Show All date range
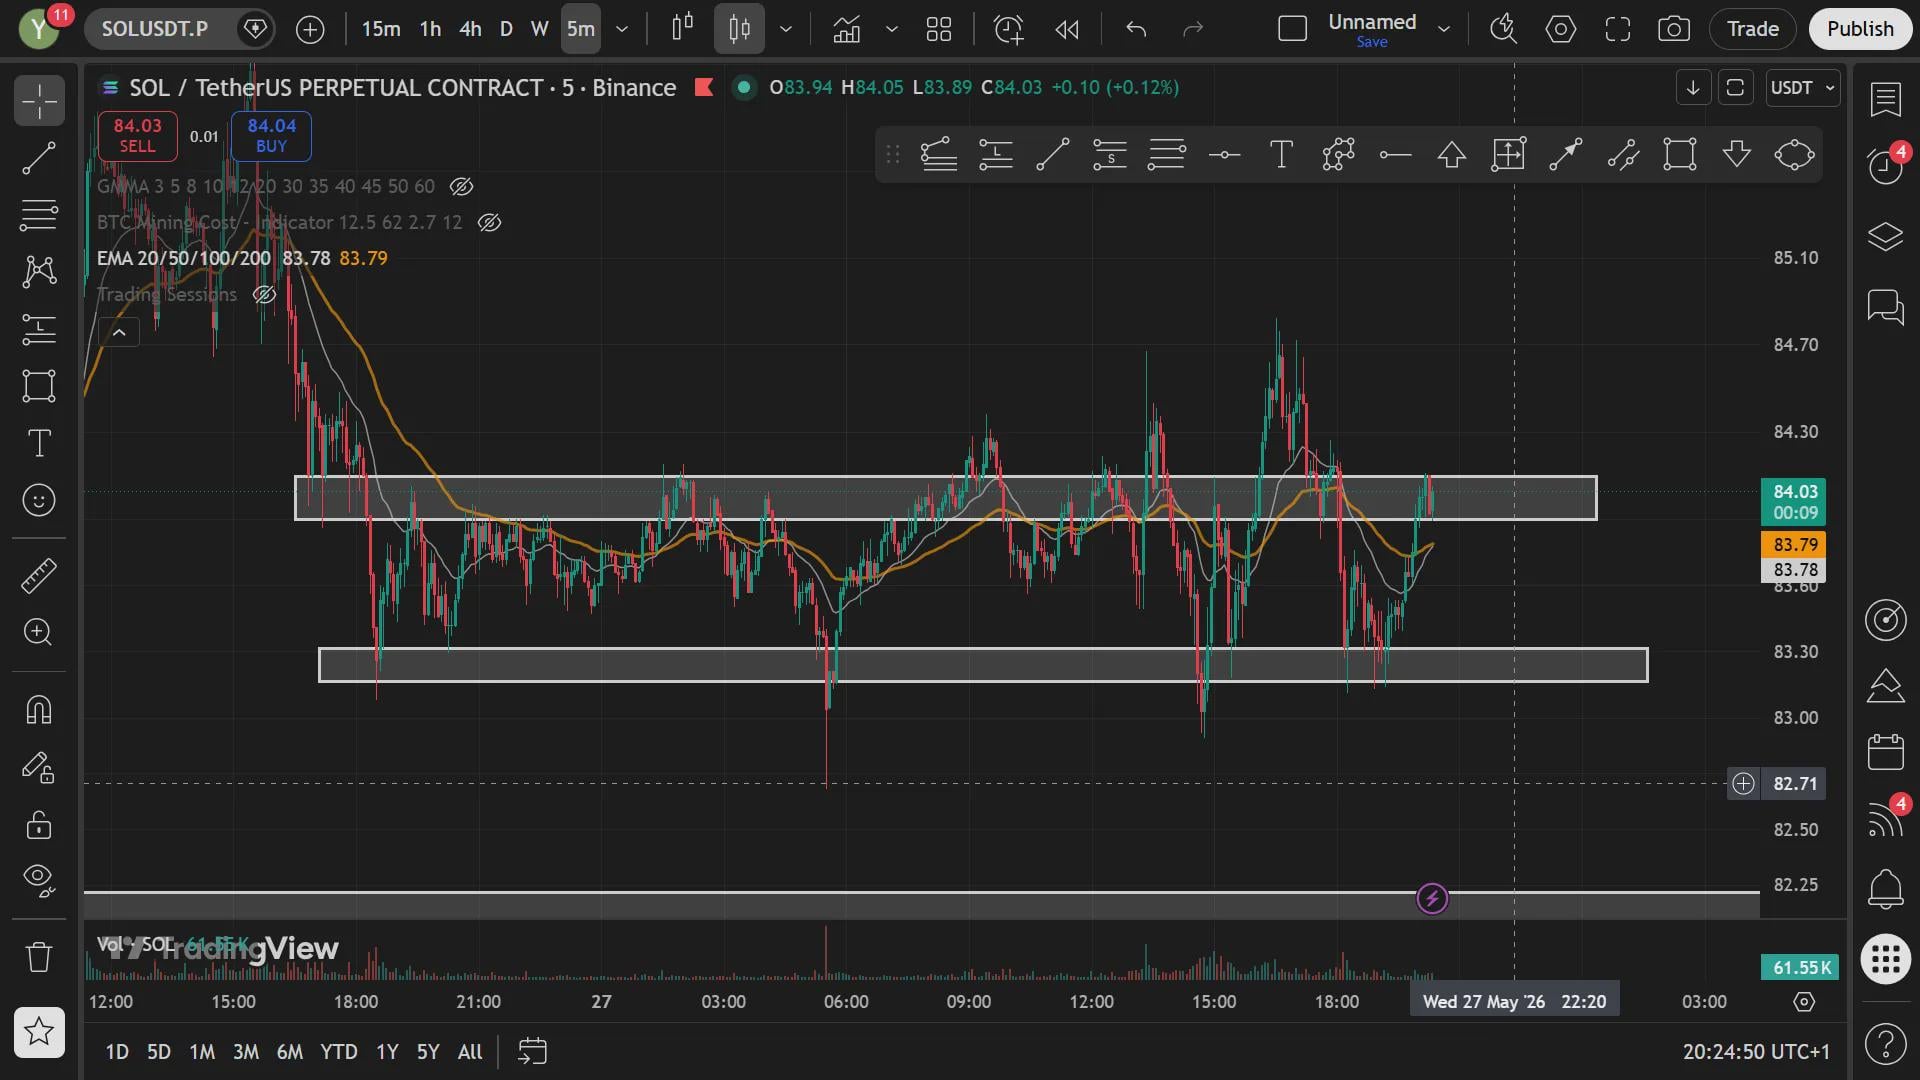This screenshot has height=1080, width=1920. (x=470, y=1052)
